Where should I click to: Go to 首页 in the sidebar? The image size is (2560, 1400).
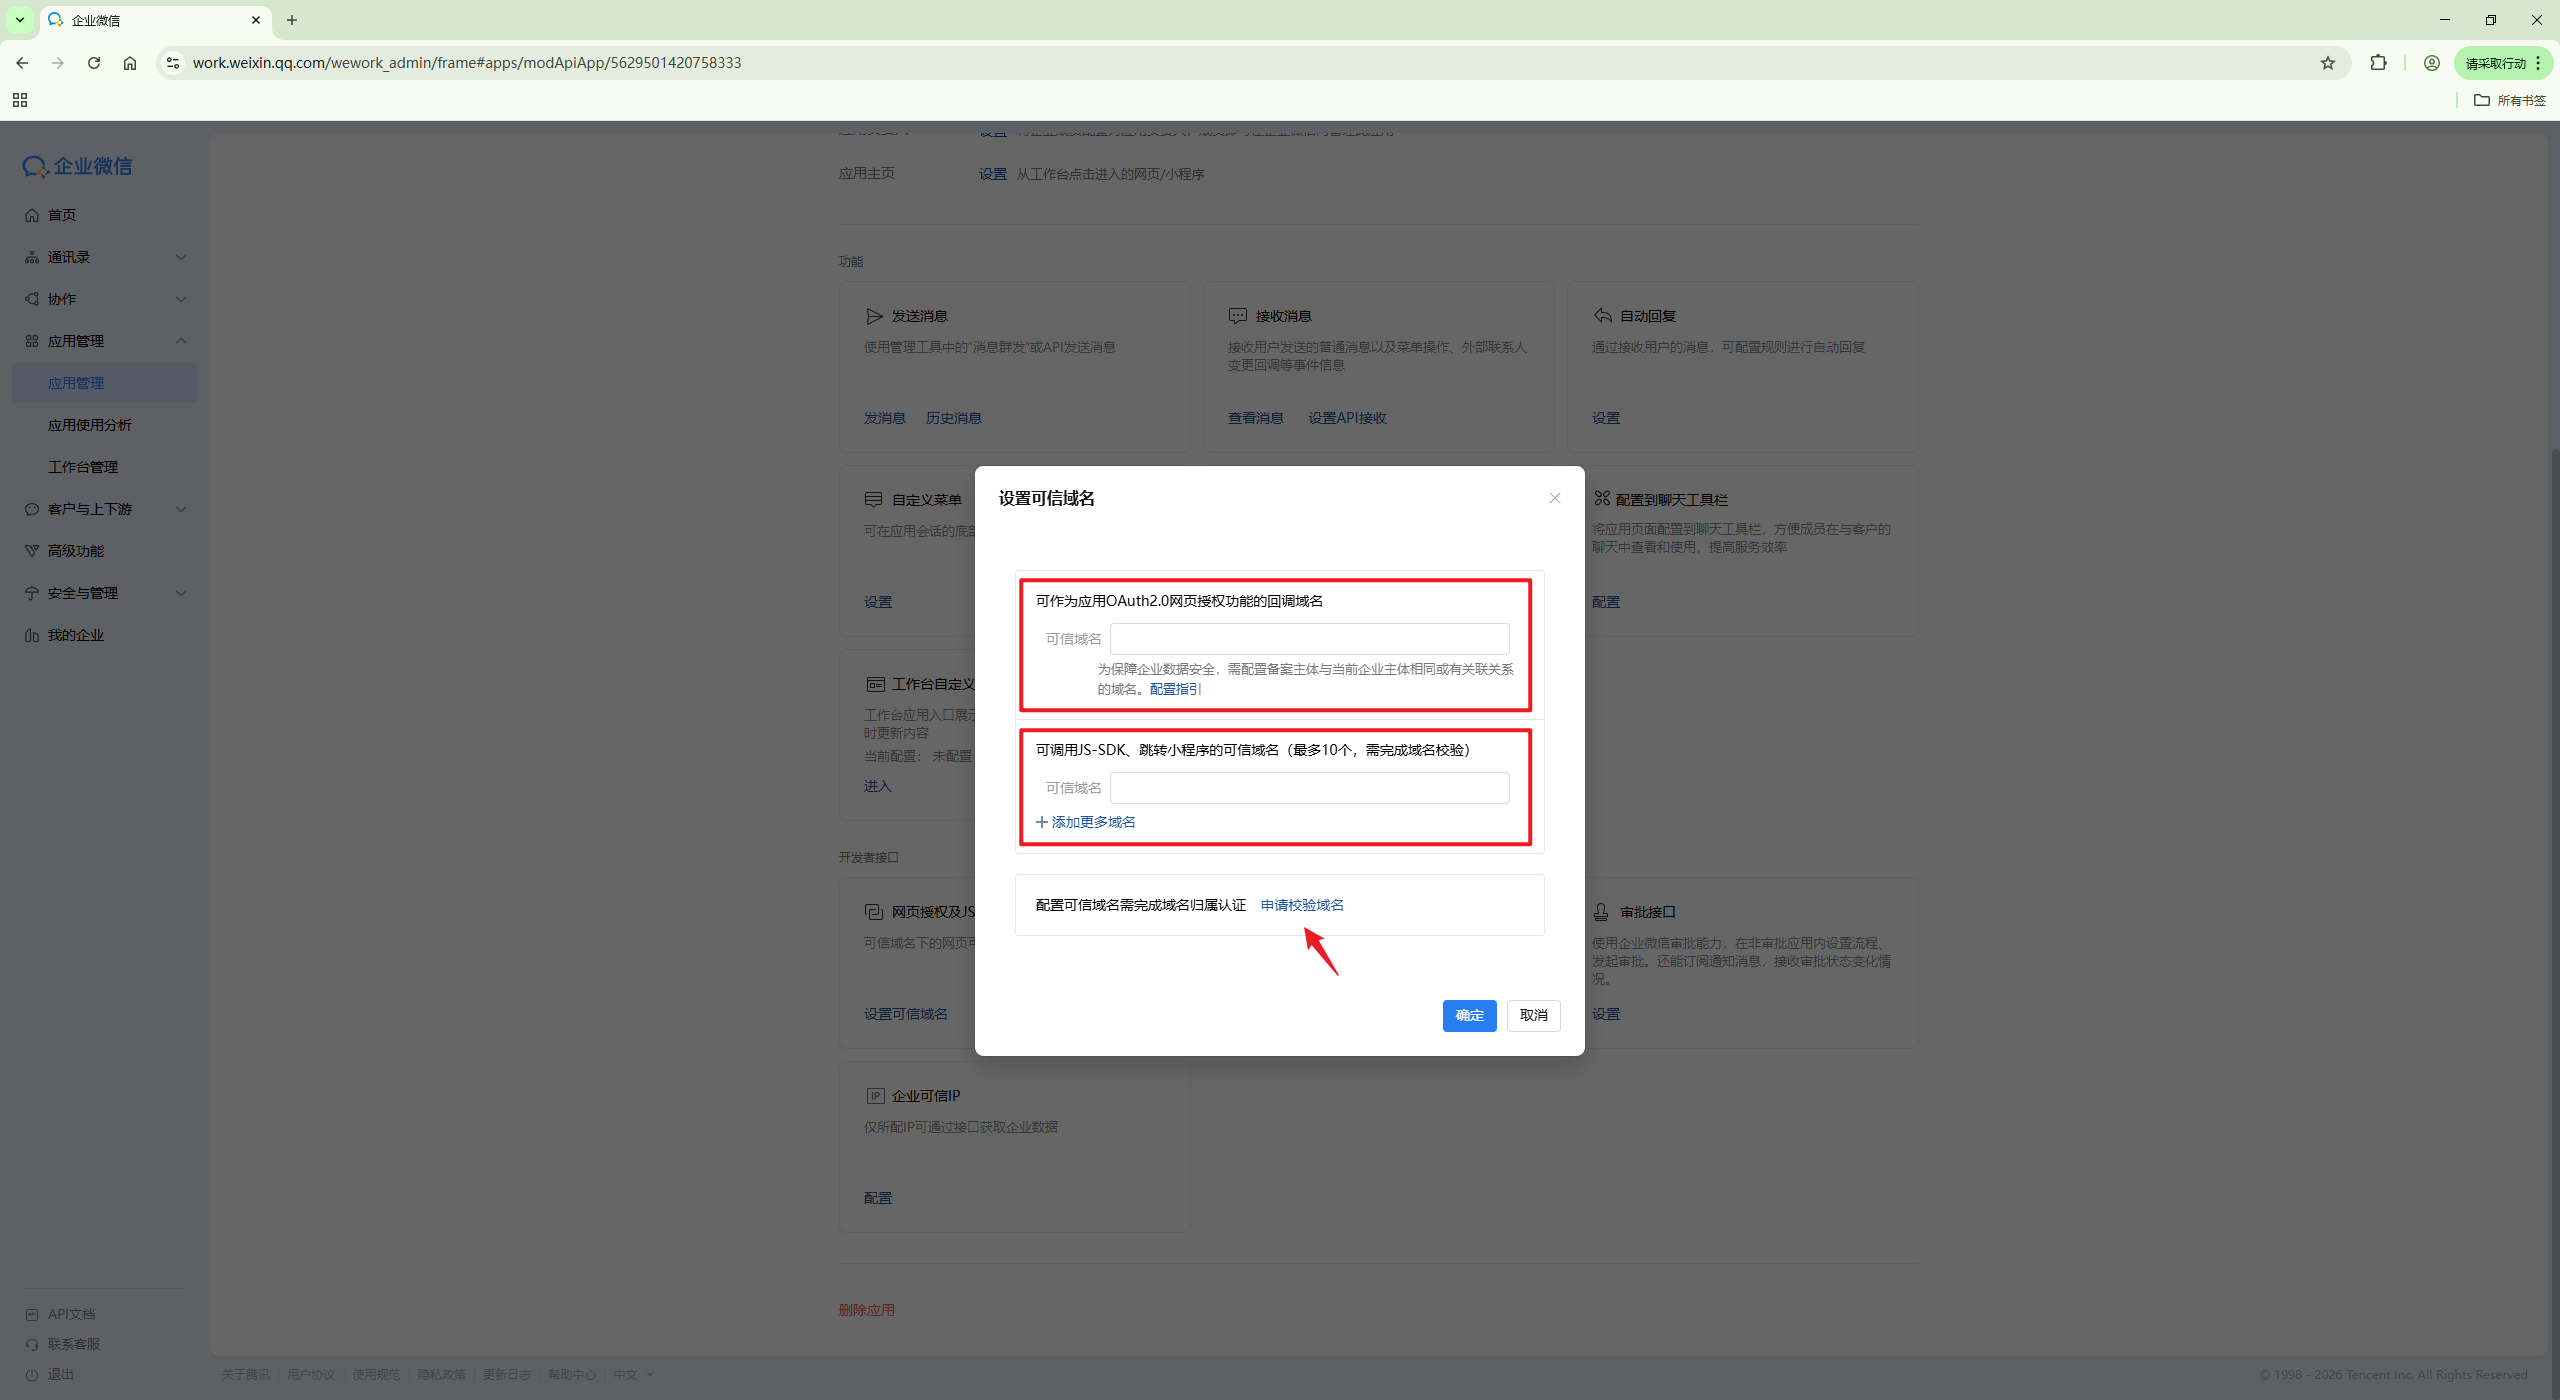tap(62, 215)
